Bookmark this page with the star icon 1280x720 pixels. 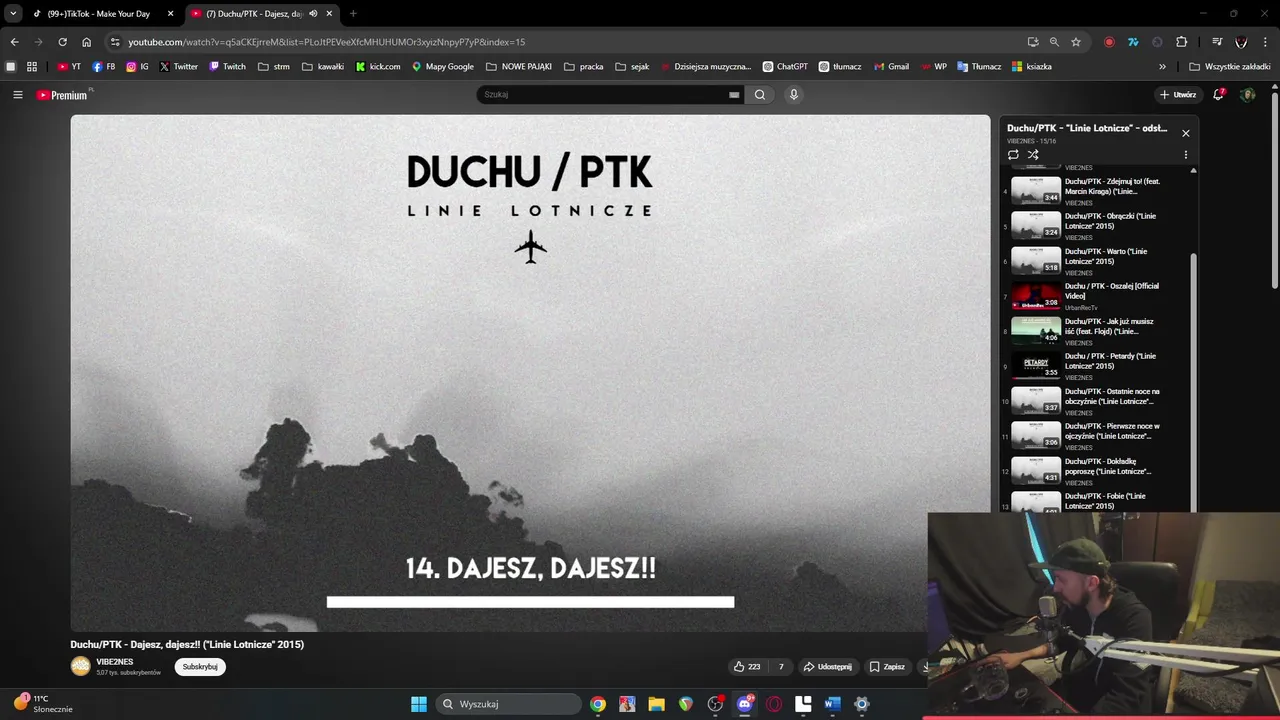(x=1076, y=42)
